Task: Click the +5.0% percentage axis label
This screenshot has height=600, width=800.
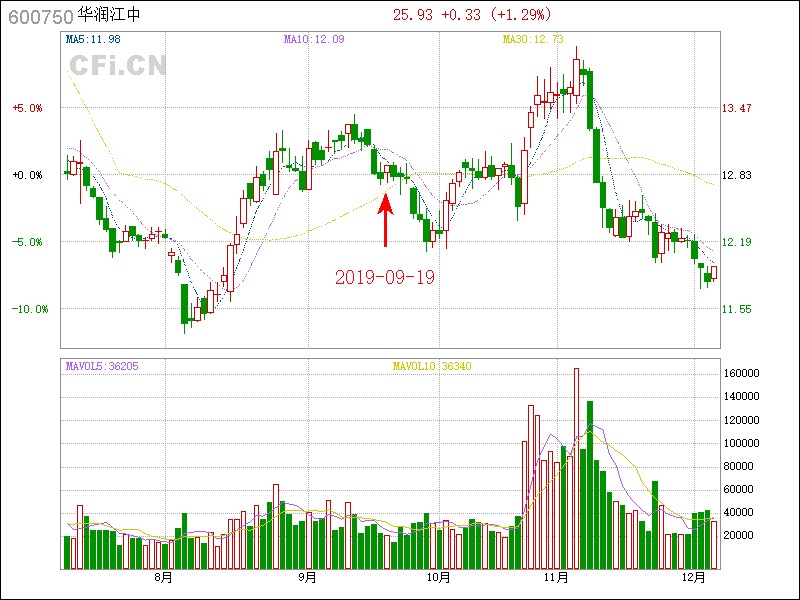Action: (x=27, y=108)
